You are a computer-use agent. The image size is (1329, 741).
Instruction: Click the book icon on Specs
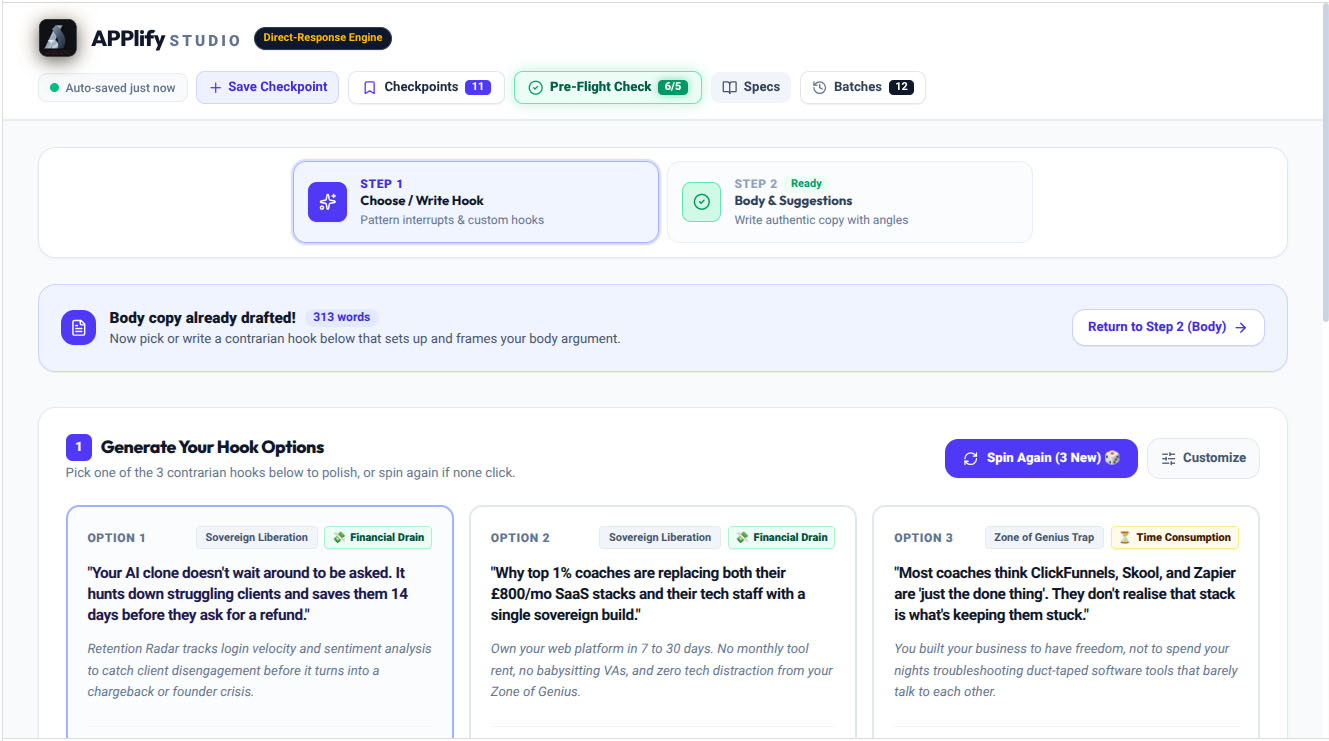[730, 88]
